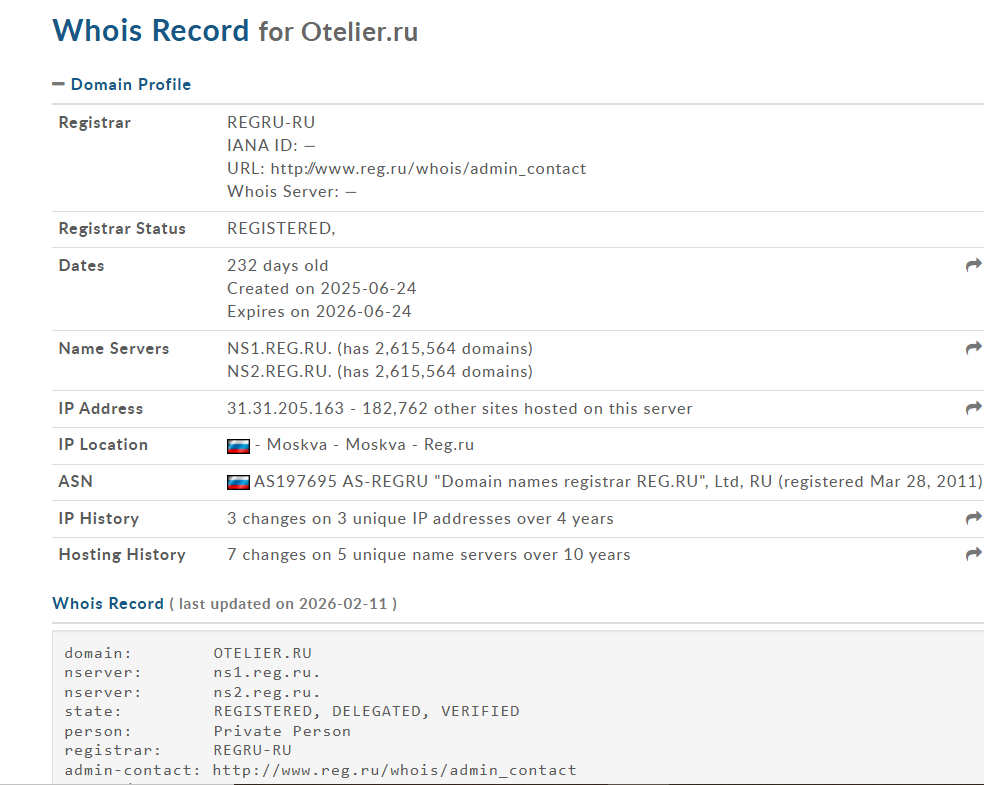Click the registrar URL www.reg.ru/whois/admin_contact
The image size is (984, 785).
click(x=428, y=168)
